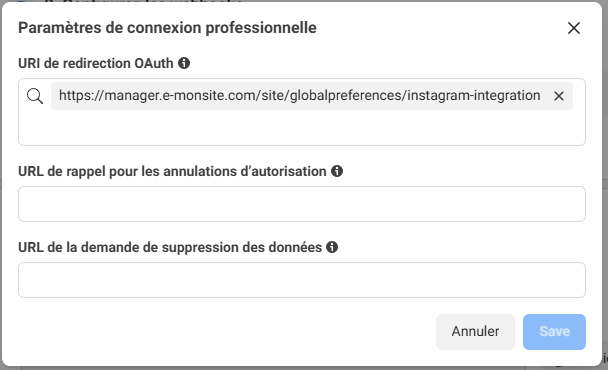Show info icon for URL de rappel annulations
The image size is (608, 370).
point(337,171)
